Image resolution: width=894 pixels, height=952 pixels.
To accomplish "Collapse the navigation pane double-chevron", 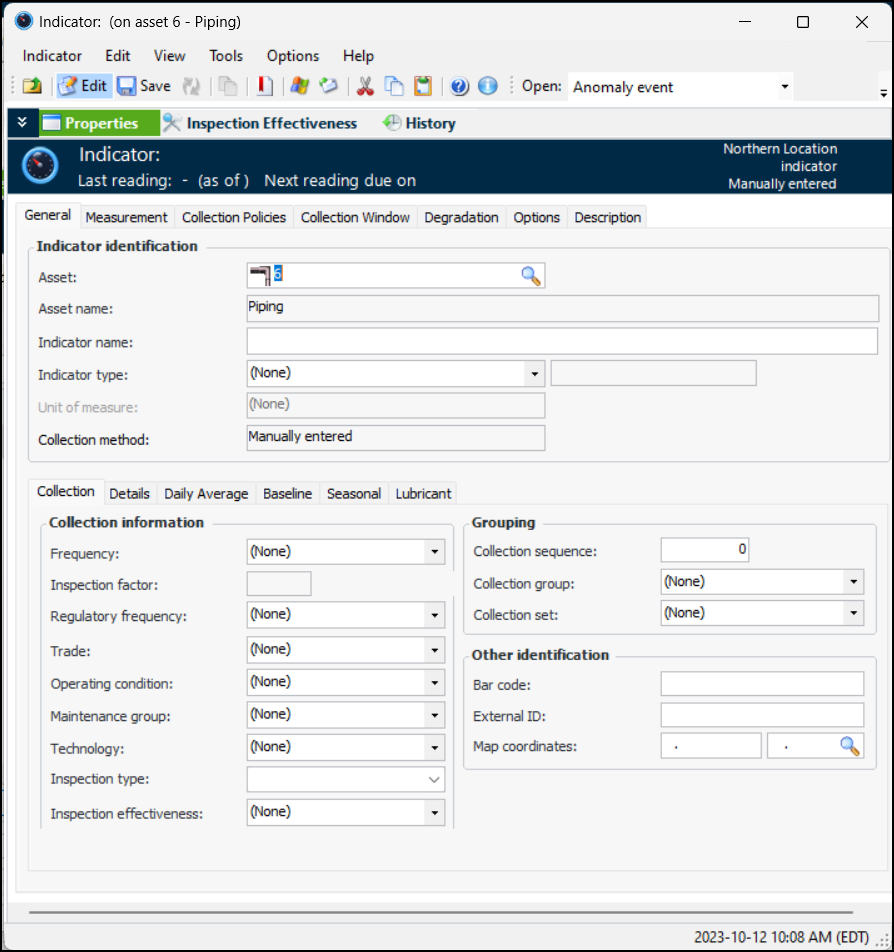I will pyautogui.click(x=21, y=123).
